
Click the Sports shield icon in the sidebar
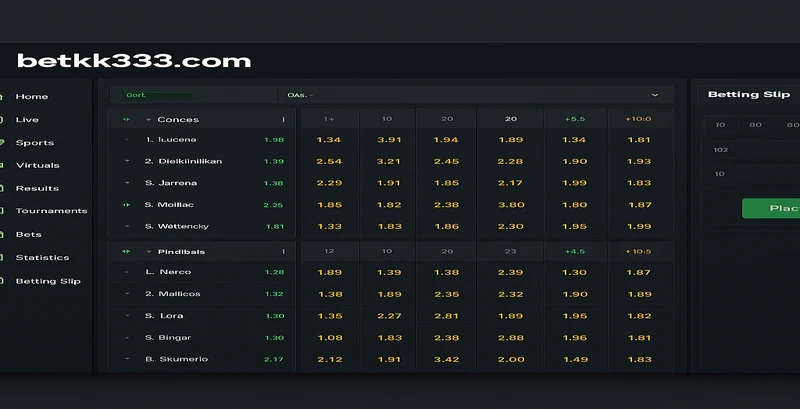[x=3, y=143]
